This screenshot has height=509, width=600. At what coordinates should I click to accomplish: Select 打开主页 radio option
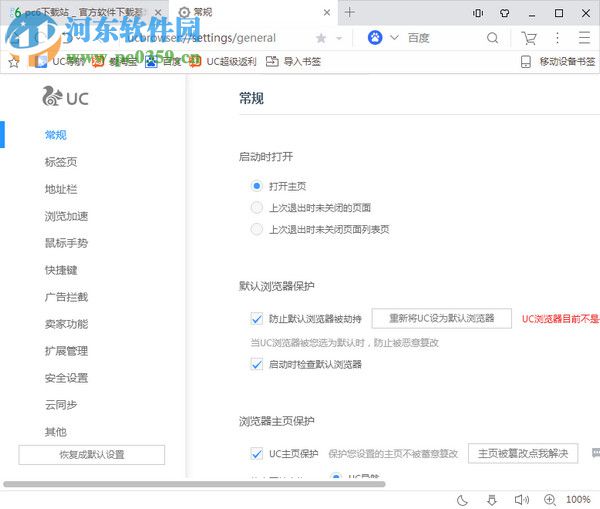[x=256, y=186]
